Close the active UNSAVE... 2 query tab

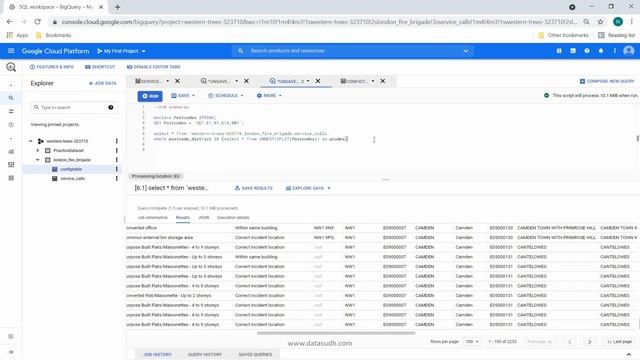(318, 81)
